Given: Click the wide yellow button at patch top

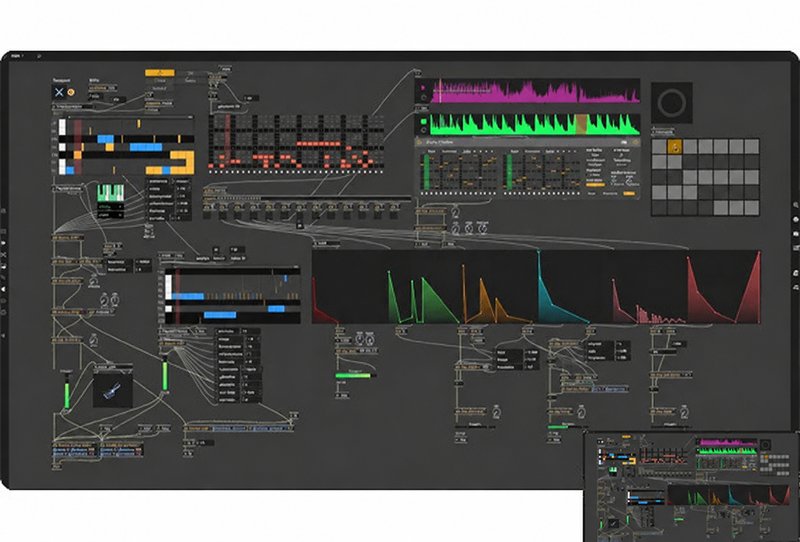Looking at the screenshot, I should (160, 73).
